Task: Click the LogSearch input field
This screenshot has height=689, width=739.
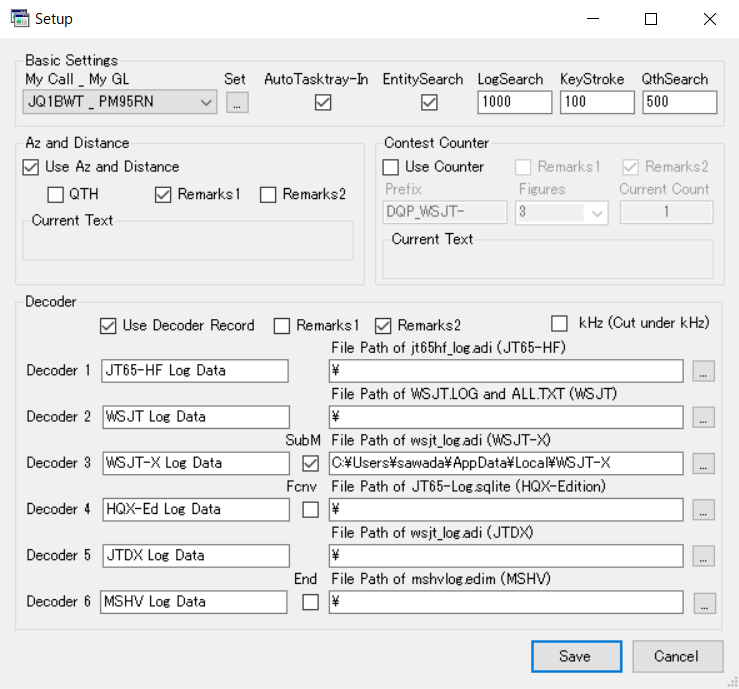Action: pos(513,102)
